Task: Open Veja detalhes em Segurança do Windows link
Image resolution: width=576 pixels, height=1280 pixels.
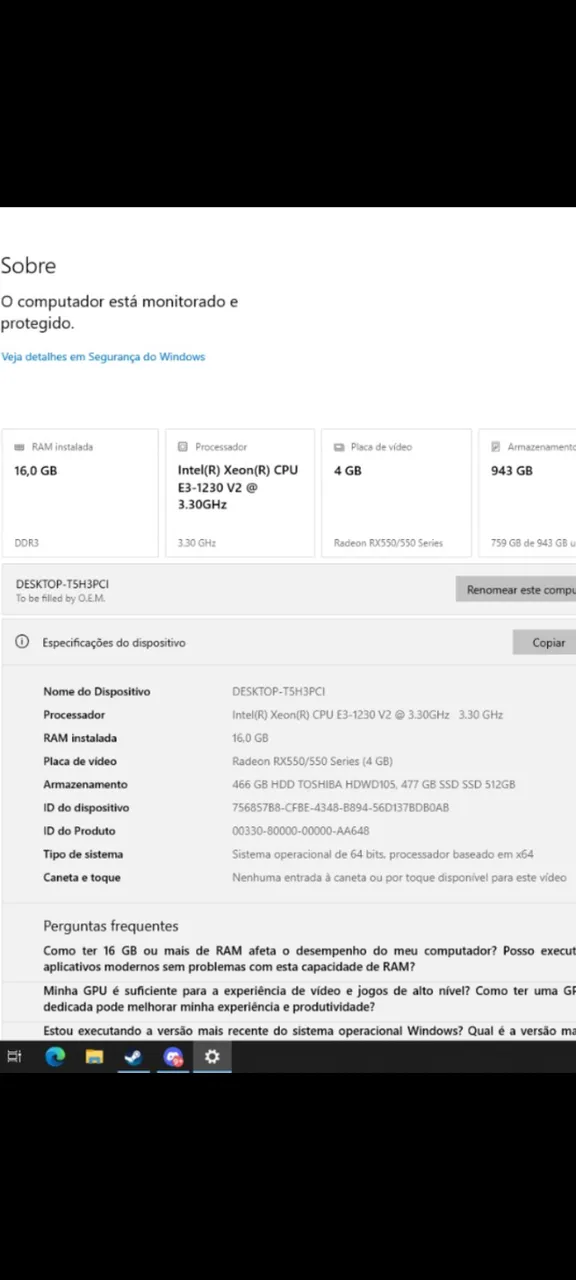Action: click(x=103, y=356)
